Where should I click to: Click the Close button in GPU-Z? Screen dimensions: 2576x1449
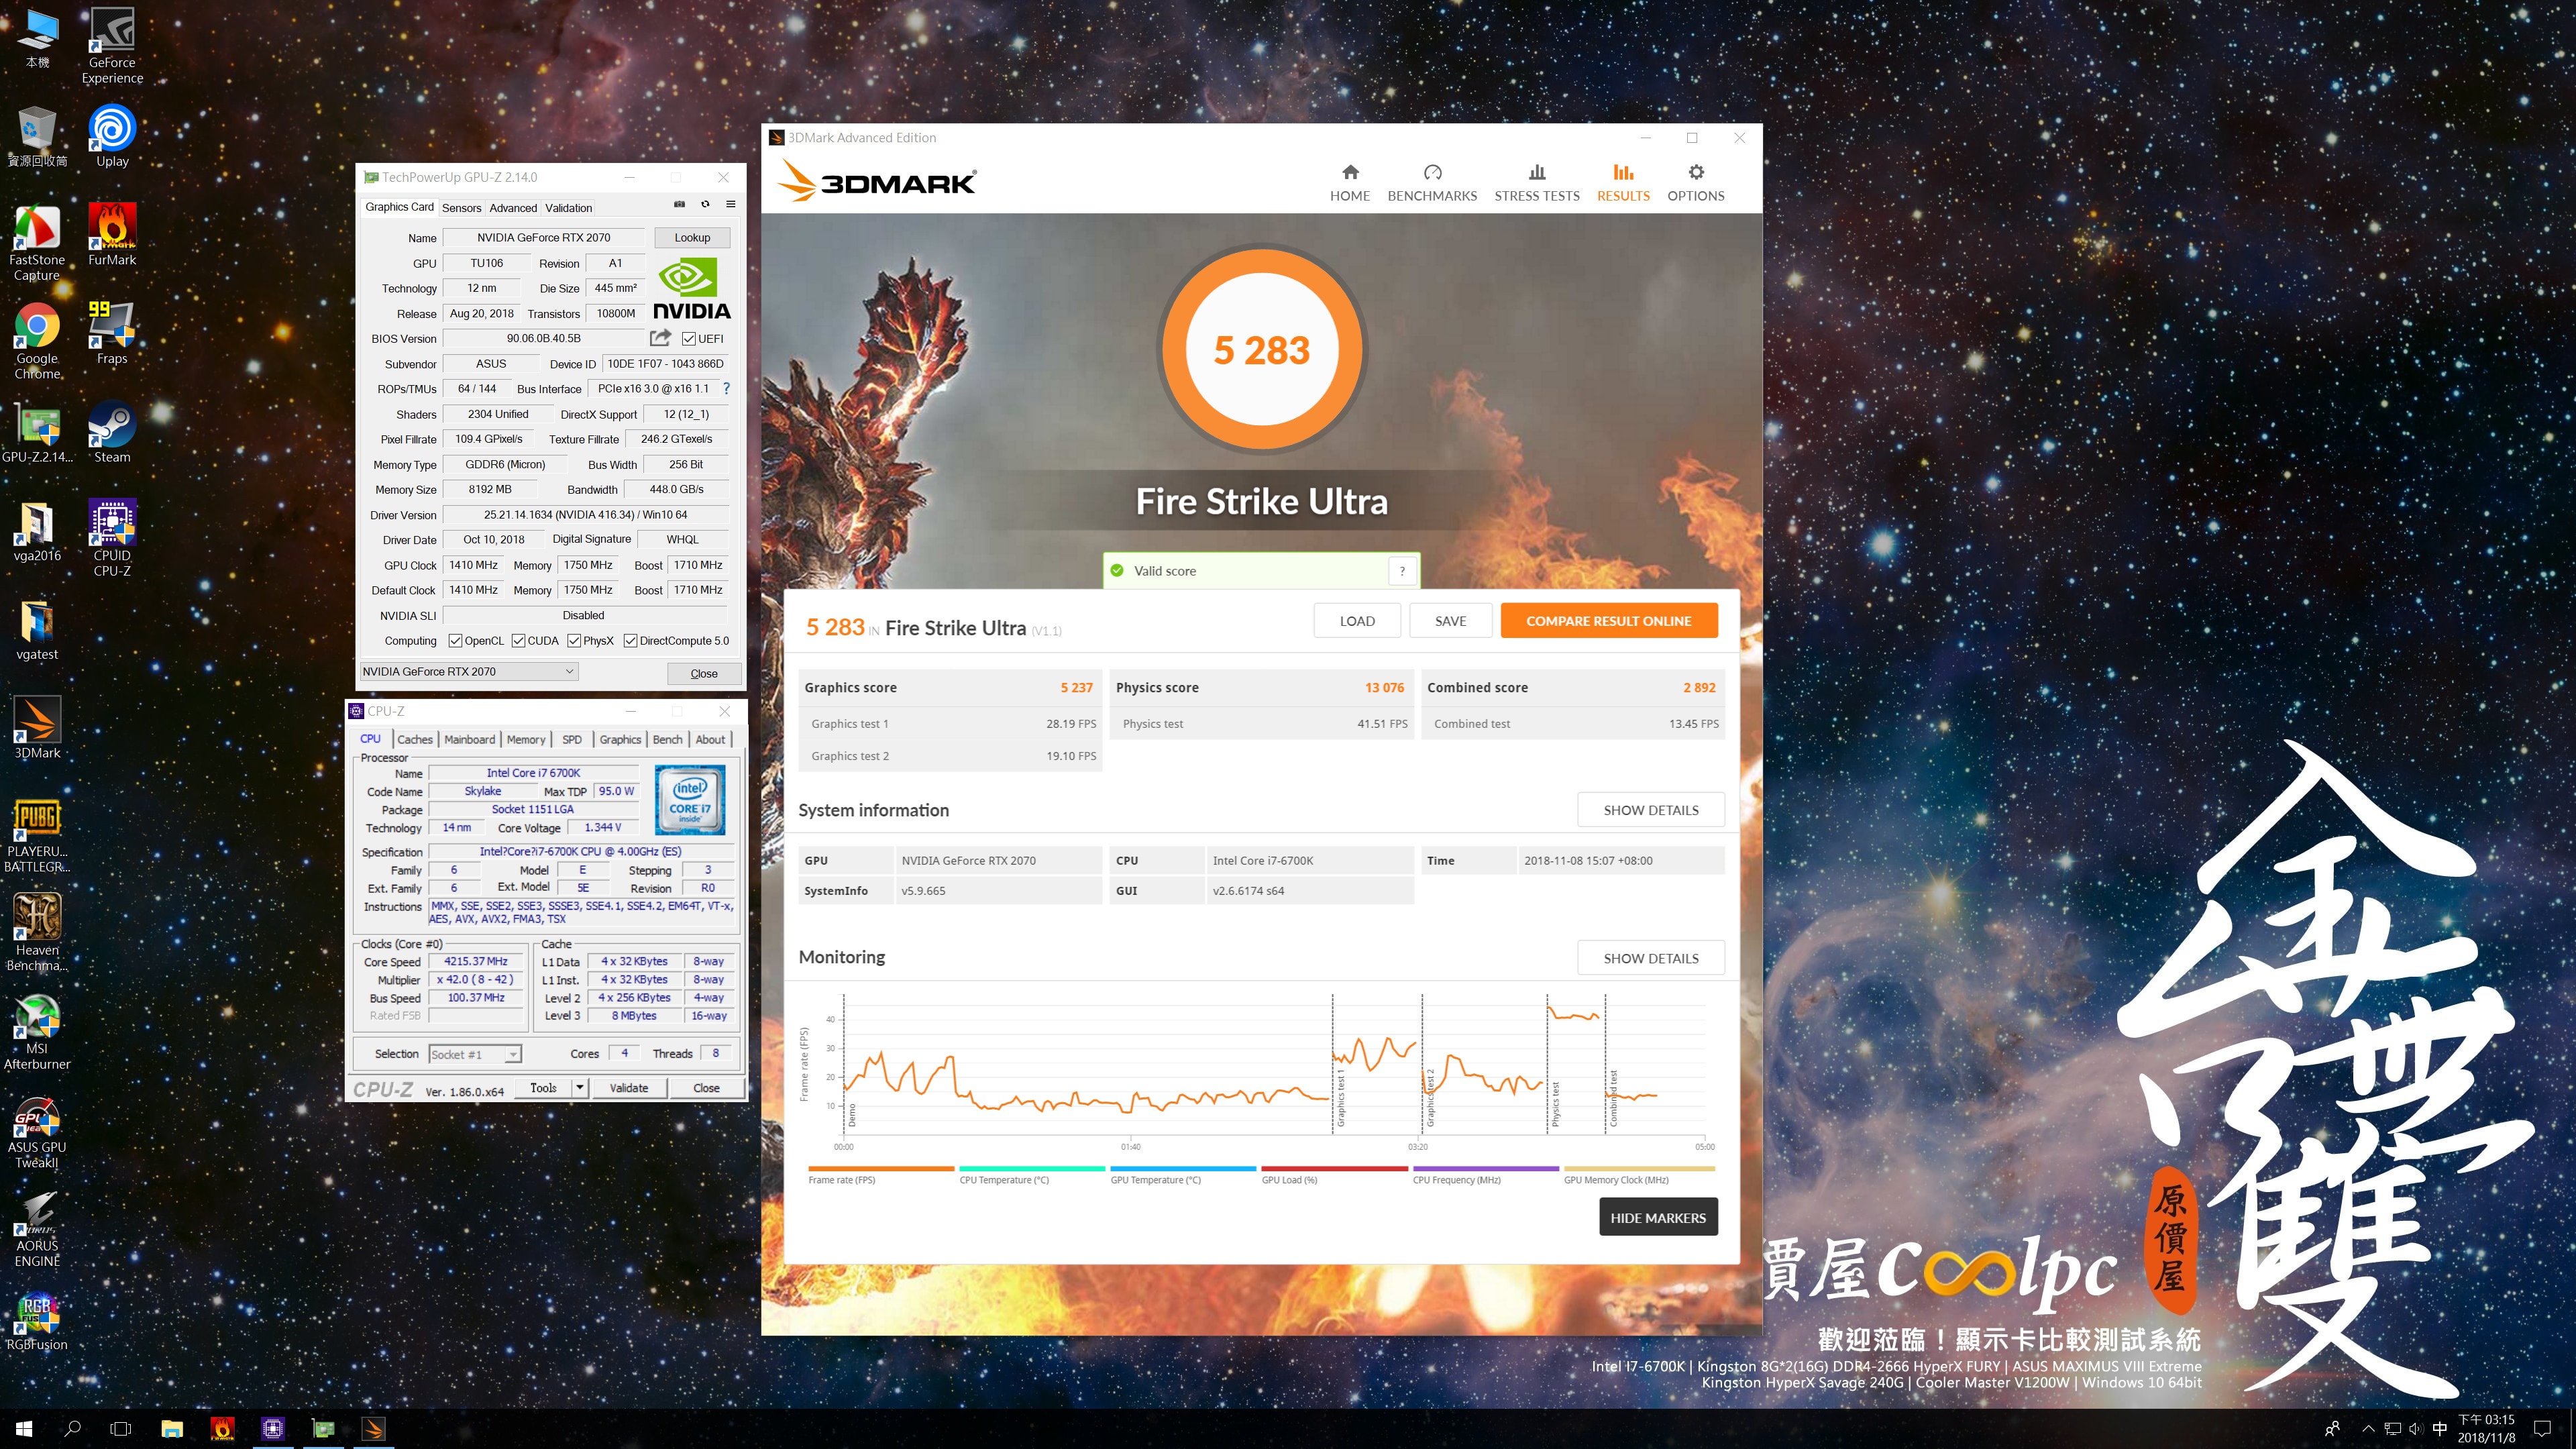coord(704,673)
